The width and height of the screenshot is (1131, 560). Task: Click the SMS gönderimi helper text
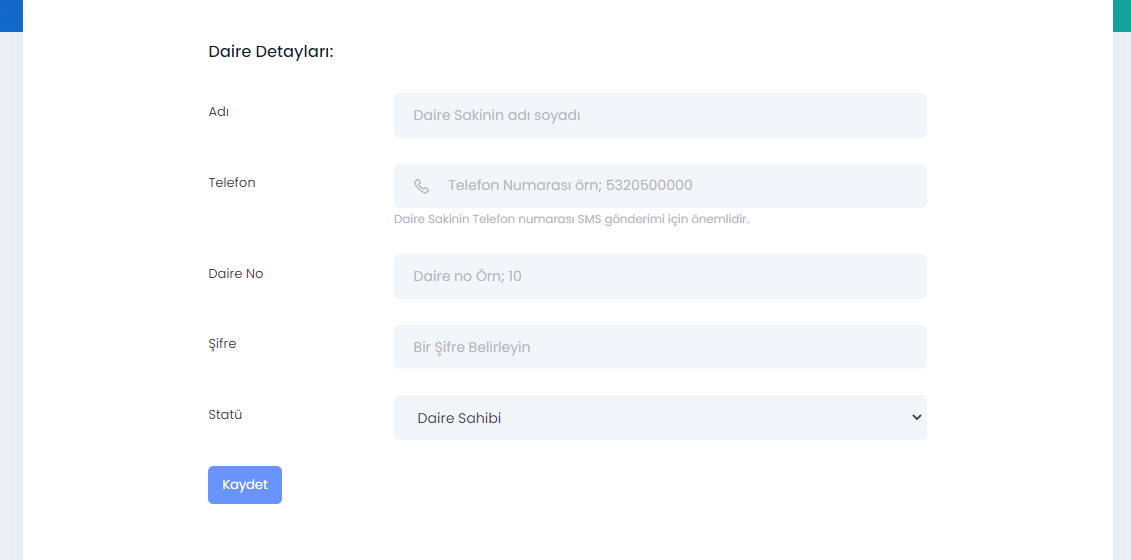coord(572,219)
